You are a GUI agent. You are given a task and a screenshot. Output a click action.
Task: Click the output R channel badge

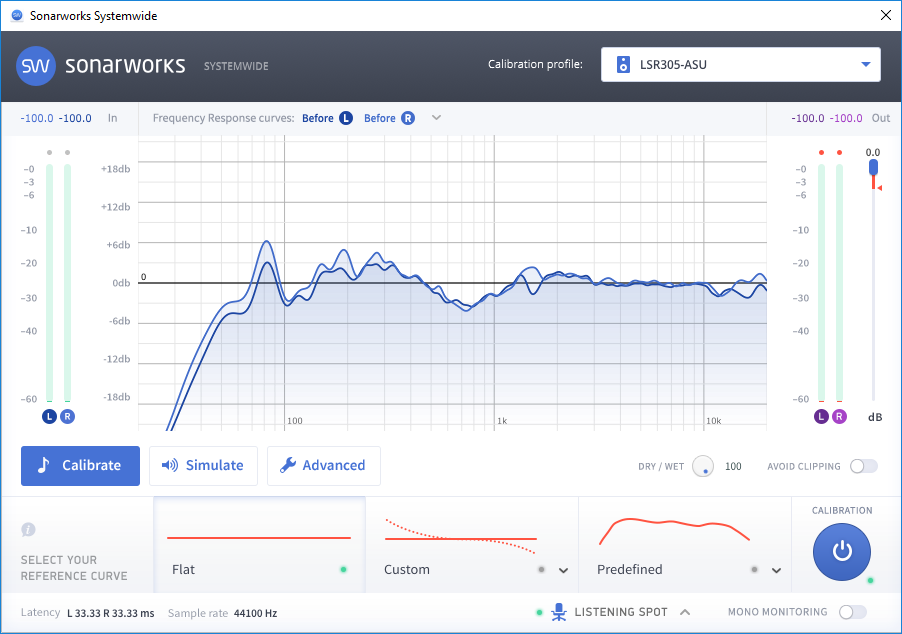tap(839, 417)
